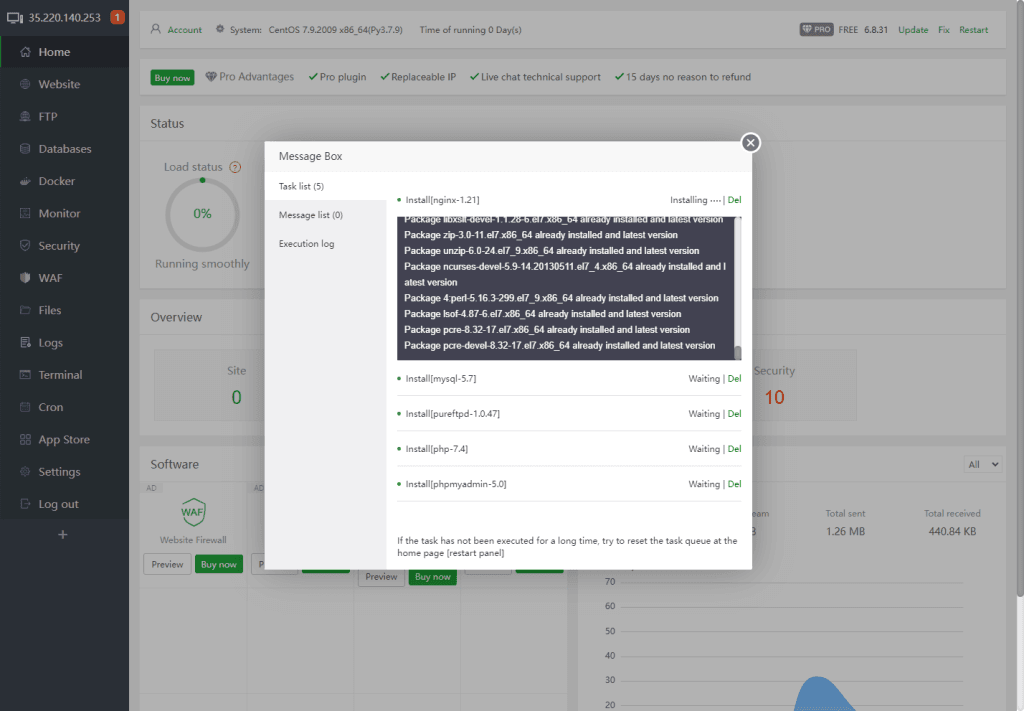Open the Terminal icon in sidebar
The height and width of the screenshot is (711, 1024).
coord(25,375)
